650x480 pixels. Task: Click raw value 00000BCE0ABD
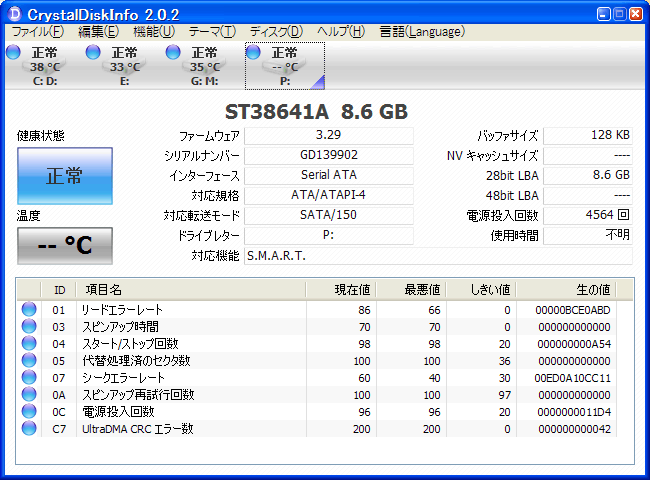(572, 310)
